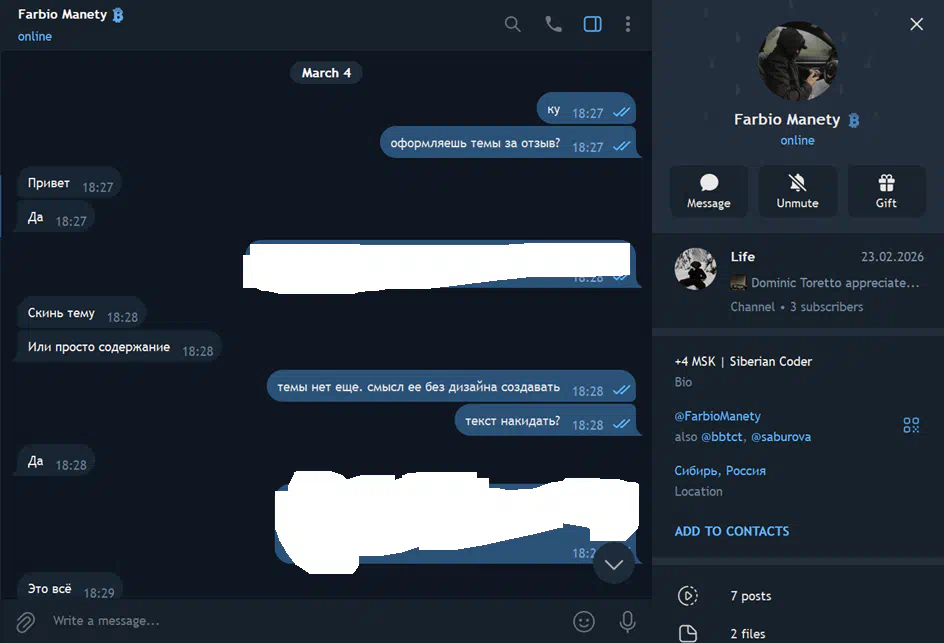
Task: Focus the Write a message input field
Action: click(301, 621)
